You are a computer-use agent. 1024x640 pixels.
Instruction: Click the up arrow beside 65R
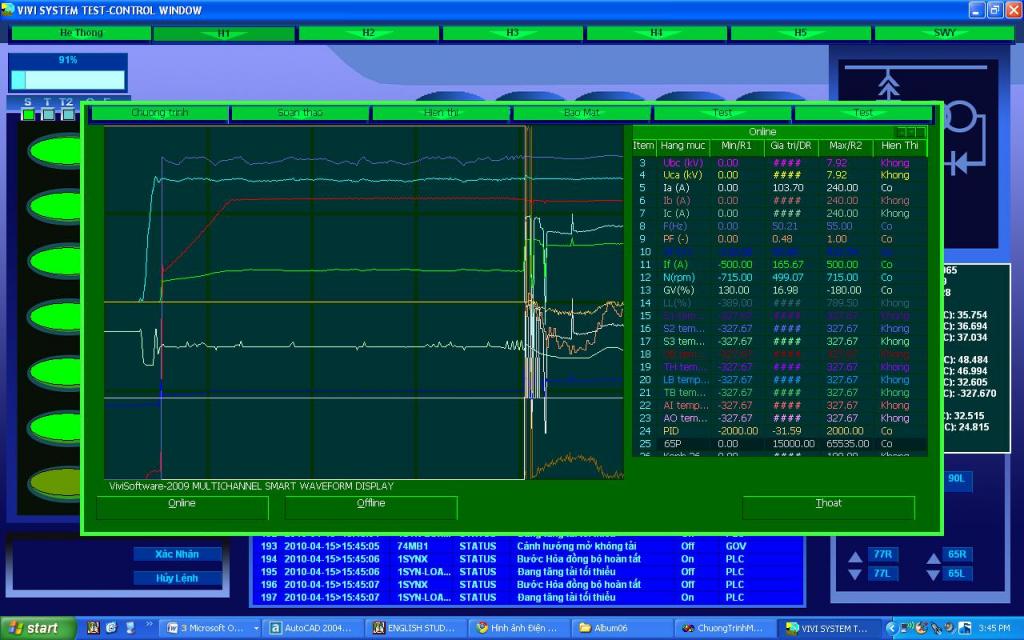934,557
